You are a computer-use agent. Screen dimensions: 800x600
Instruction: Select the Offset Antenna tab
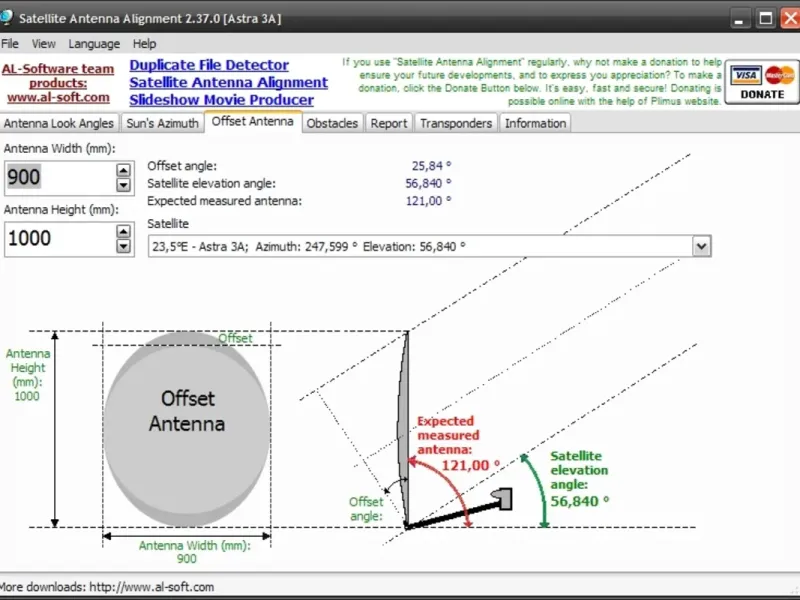pyautogui.click(x=253, y=121)
